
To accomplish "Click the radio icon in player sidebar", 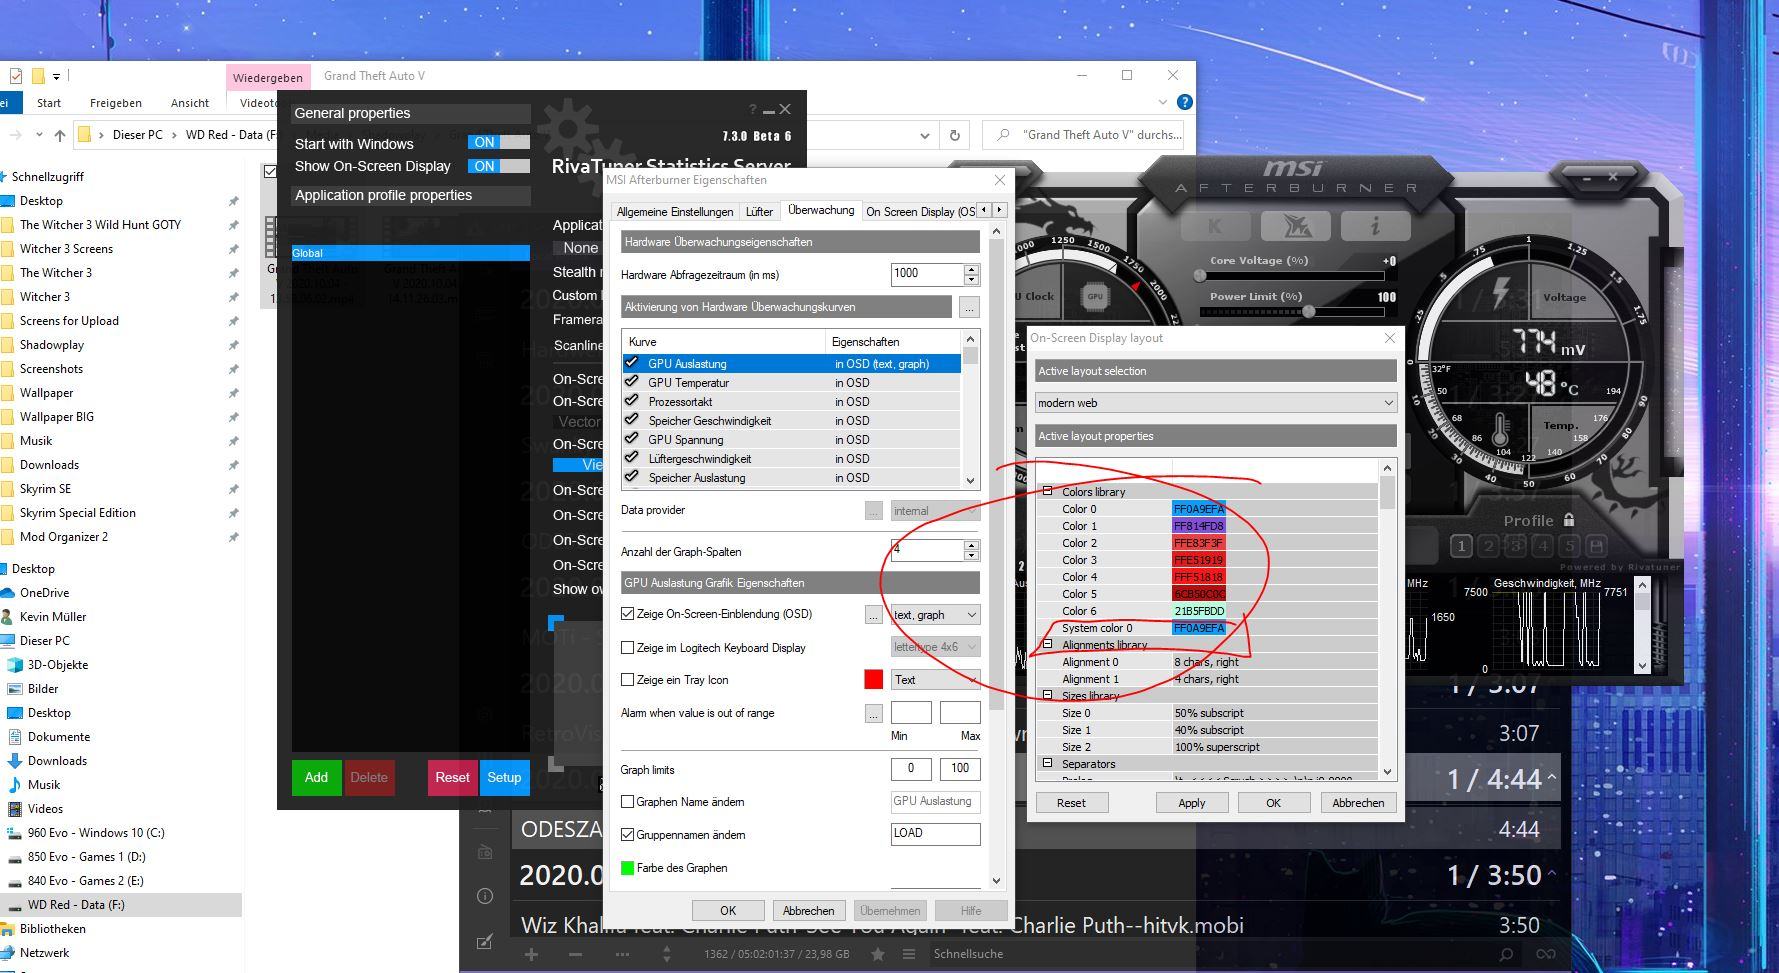I will 485,852.
